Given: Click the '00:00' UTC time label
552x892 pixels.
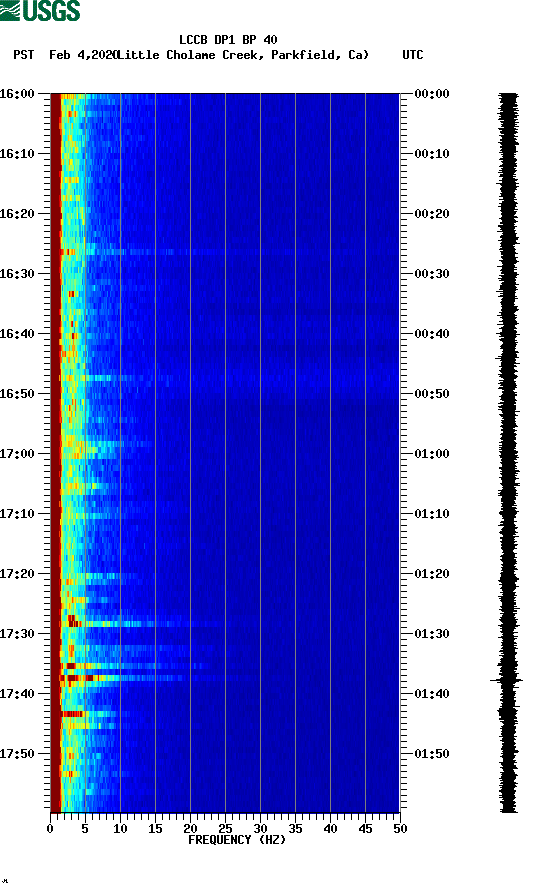Looking at the screenshot, I should coord(432,93).
